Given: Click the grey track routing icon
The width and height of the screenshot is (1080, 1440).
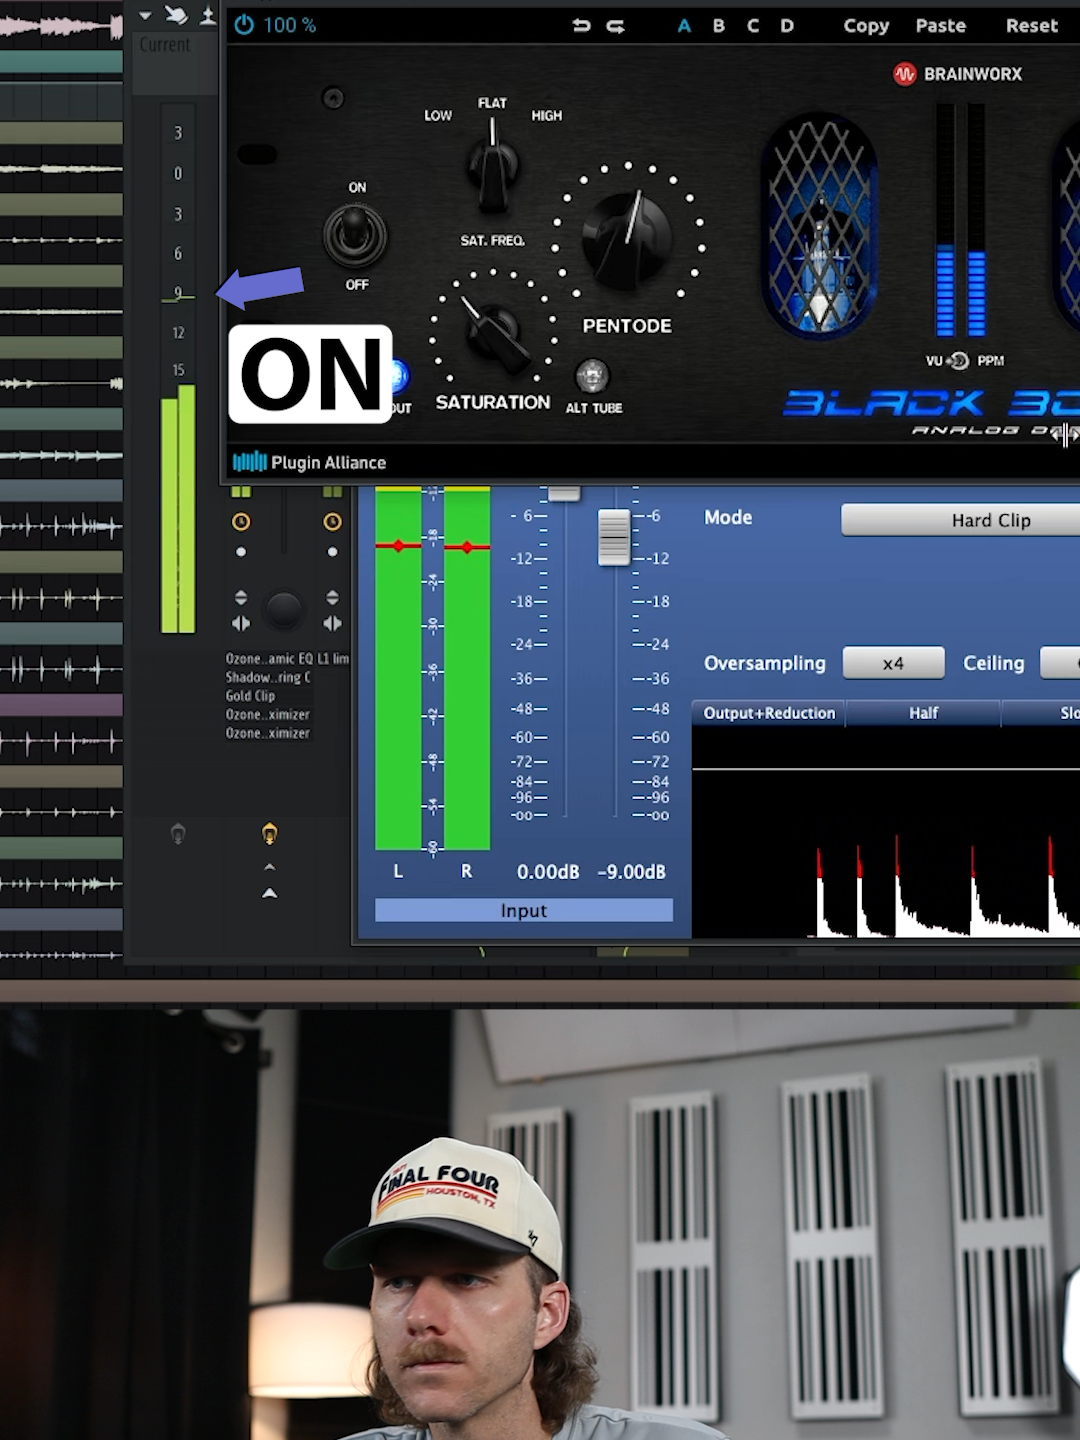Looking at the screenshot, I should 178,833.
